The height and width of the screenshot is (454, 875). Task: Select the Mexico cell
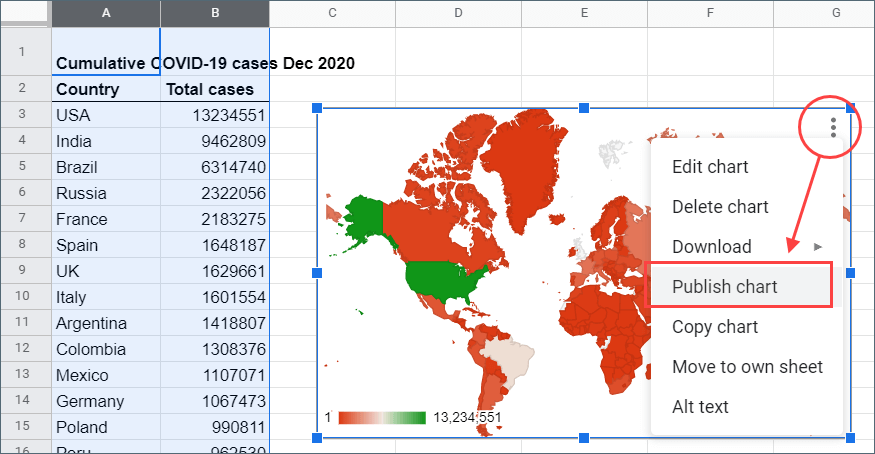click(x=106, y=375)
